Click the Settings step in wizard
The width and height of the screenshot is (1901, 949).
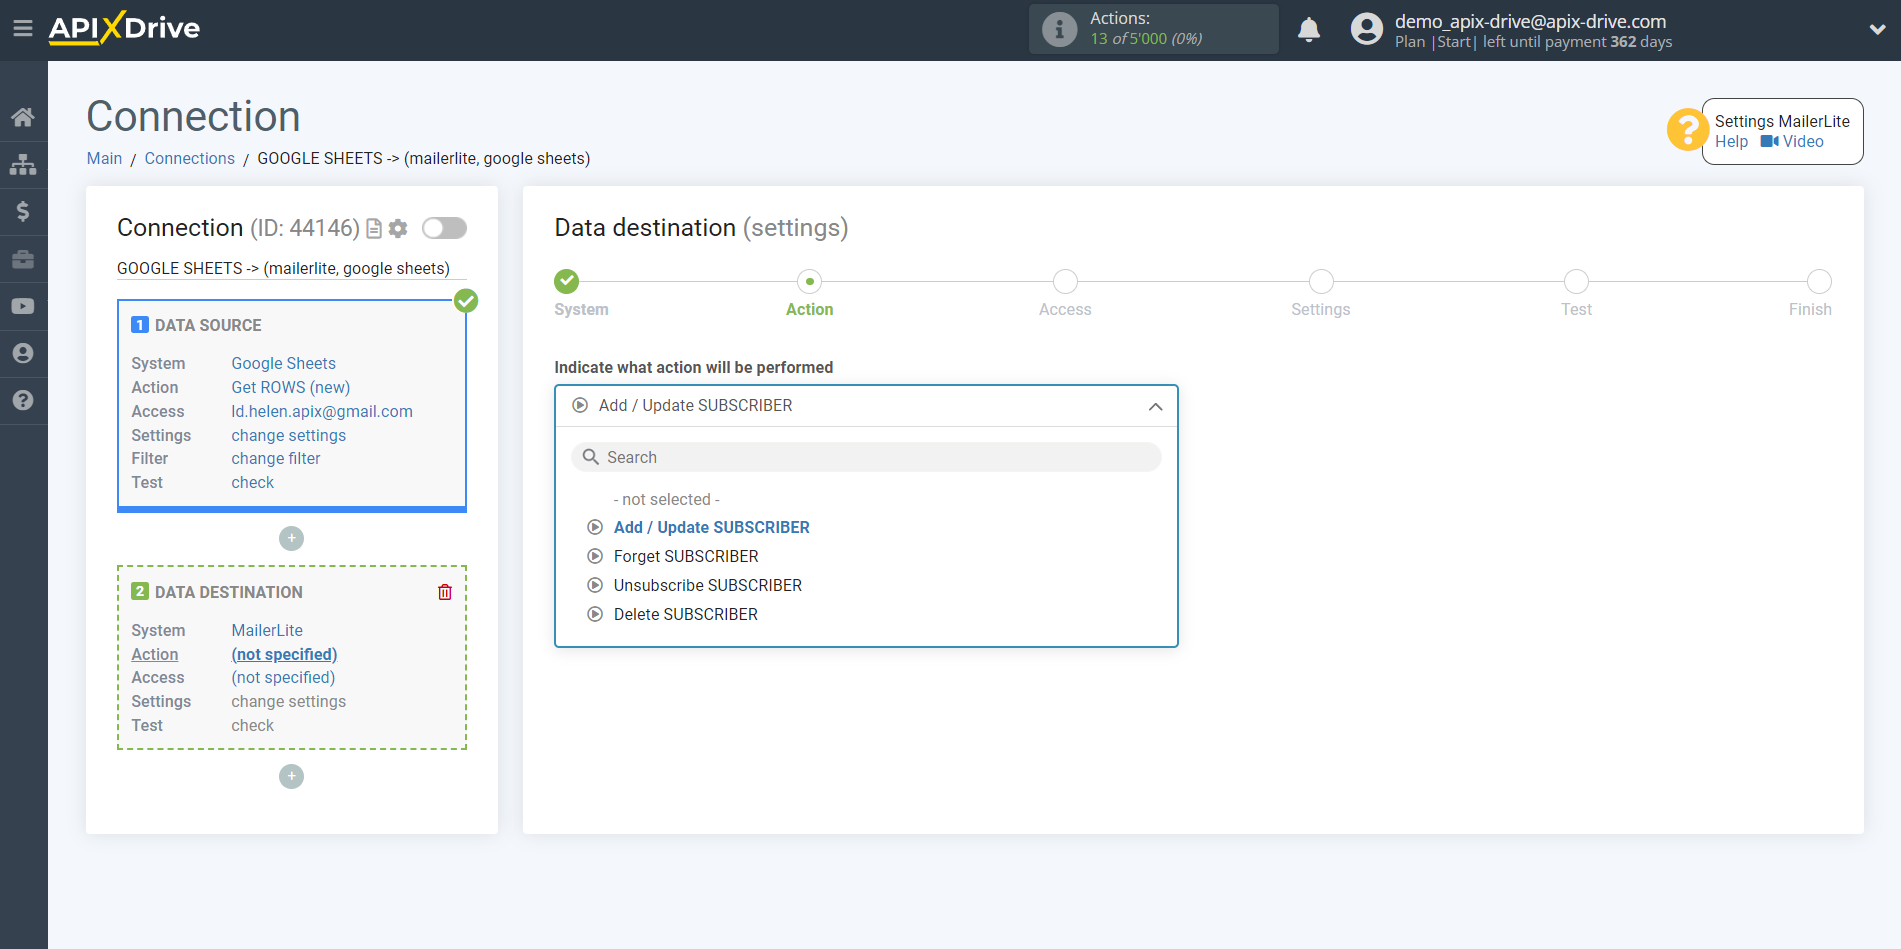(1321, 281)
